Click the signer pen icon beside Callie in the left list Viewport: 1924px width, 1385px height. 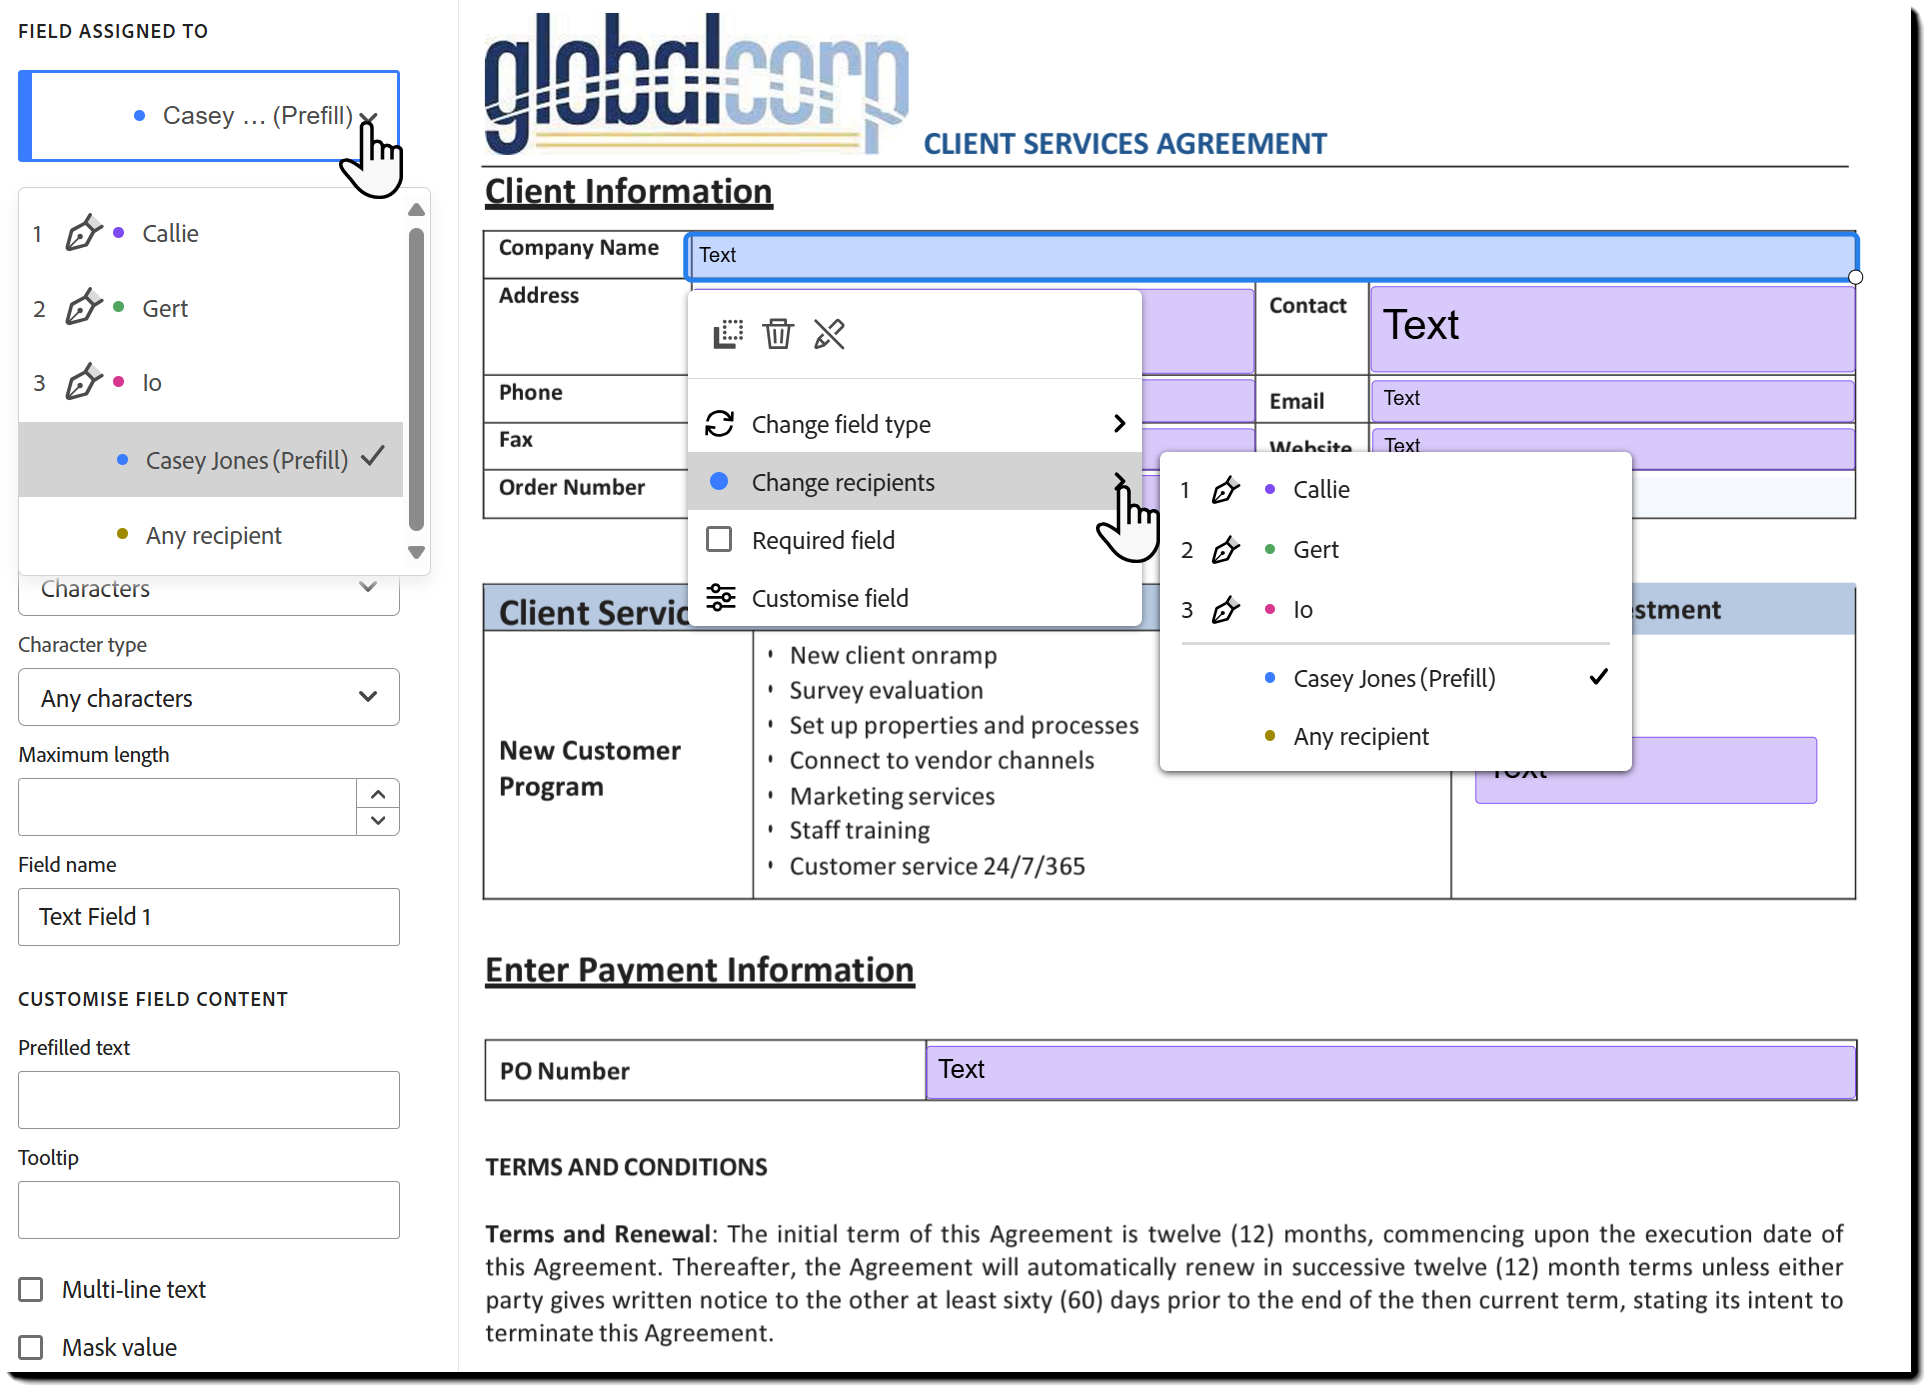(x=83, y=233)
